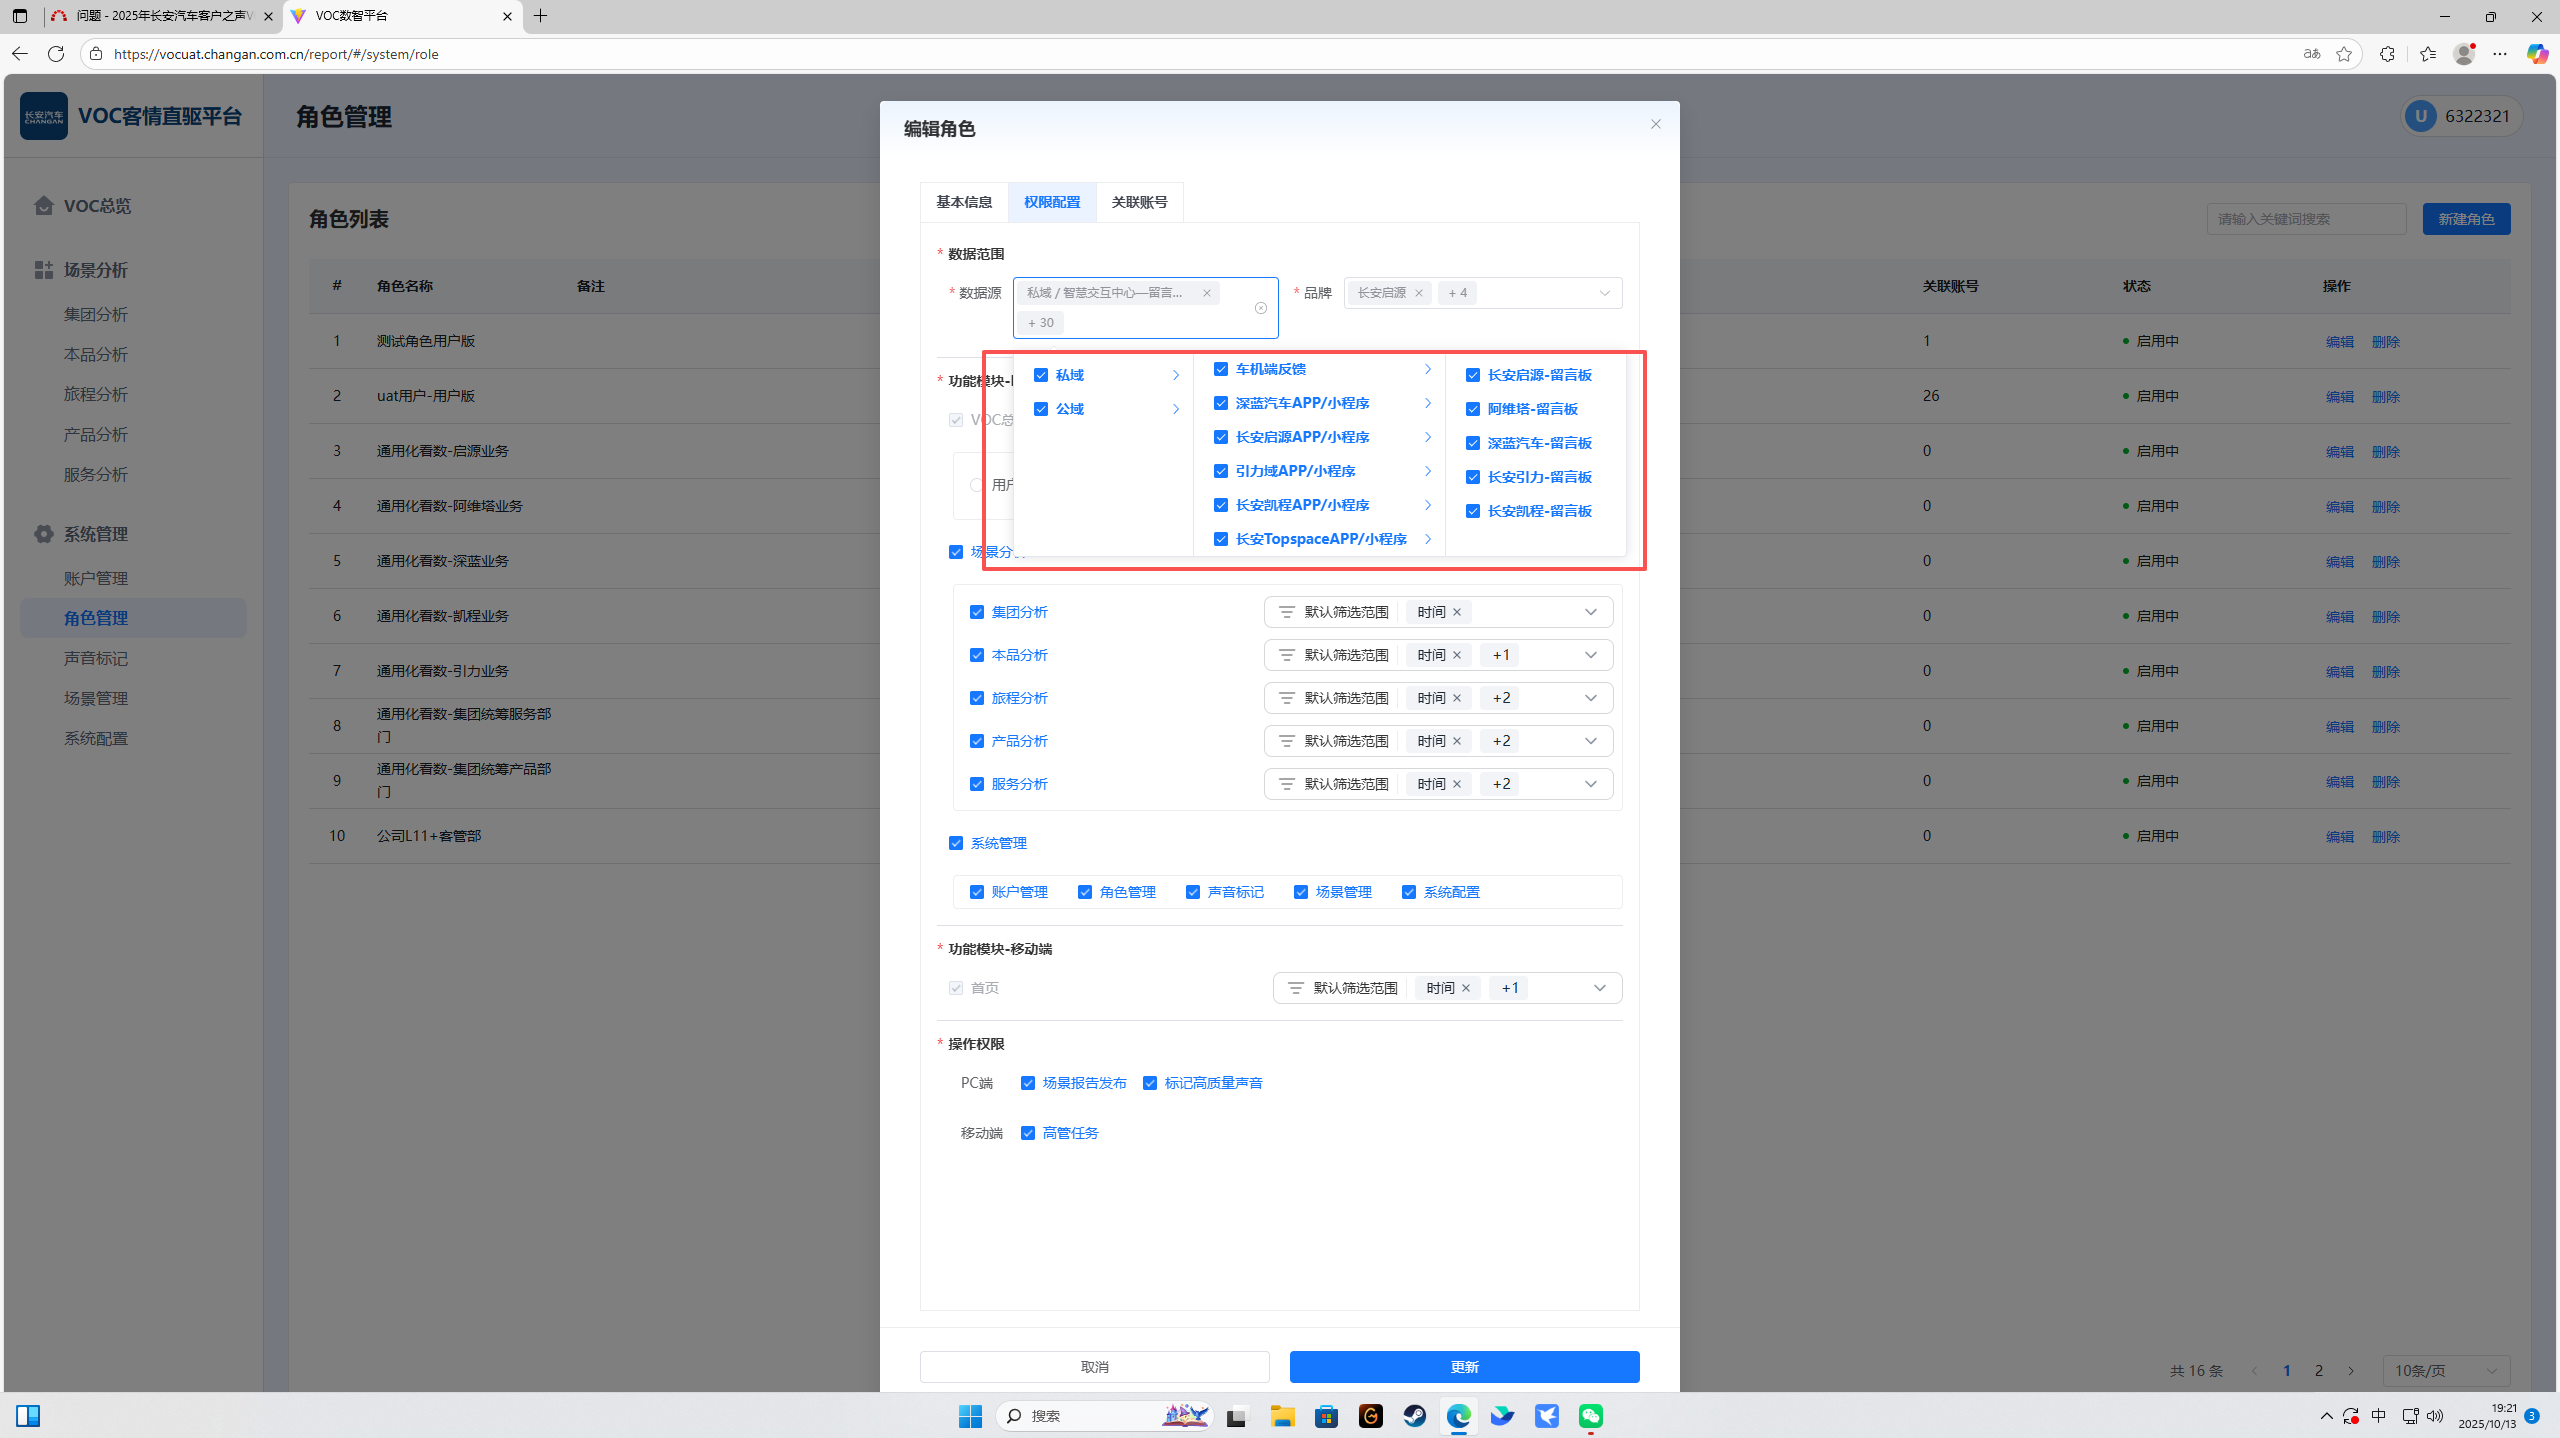The width and height of the screenshot is (2560, 1438).
Task: Remove 时间 tag from 集团分析 filter
Action: point(1457,612)
